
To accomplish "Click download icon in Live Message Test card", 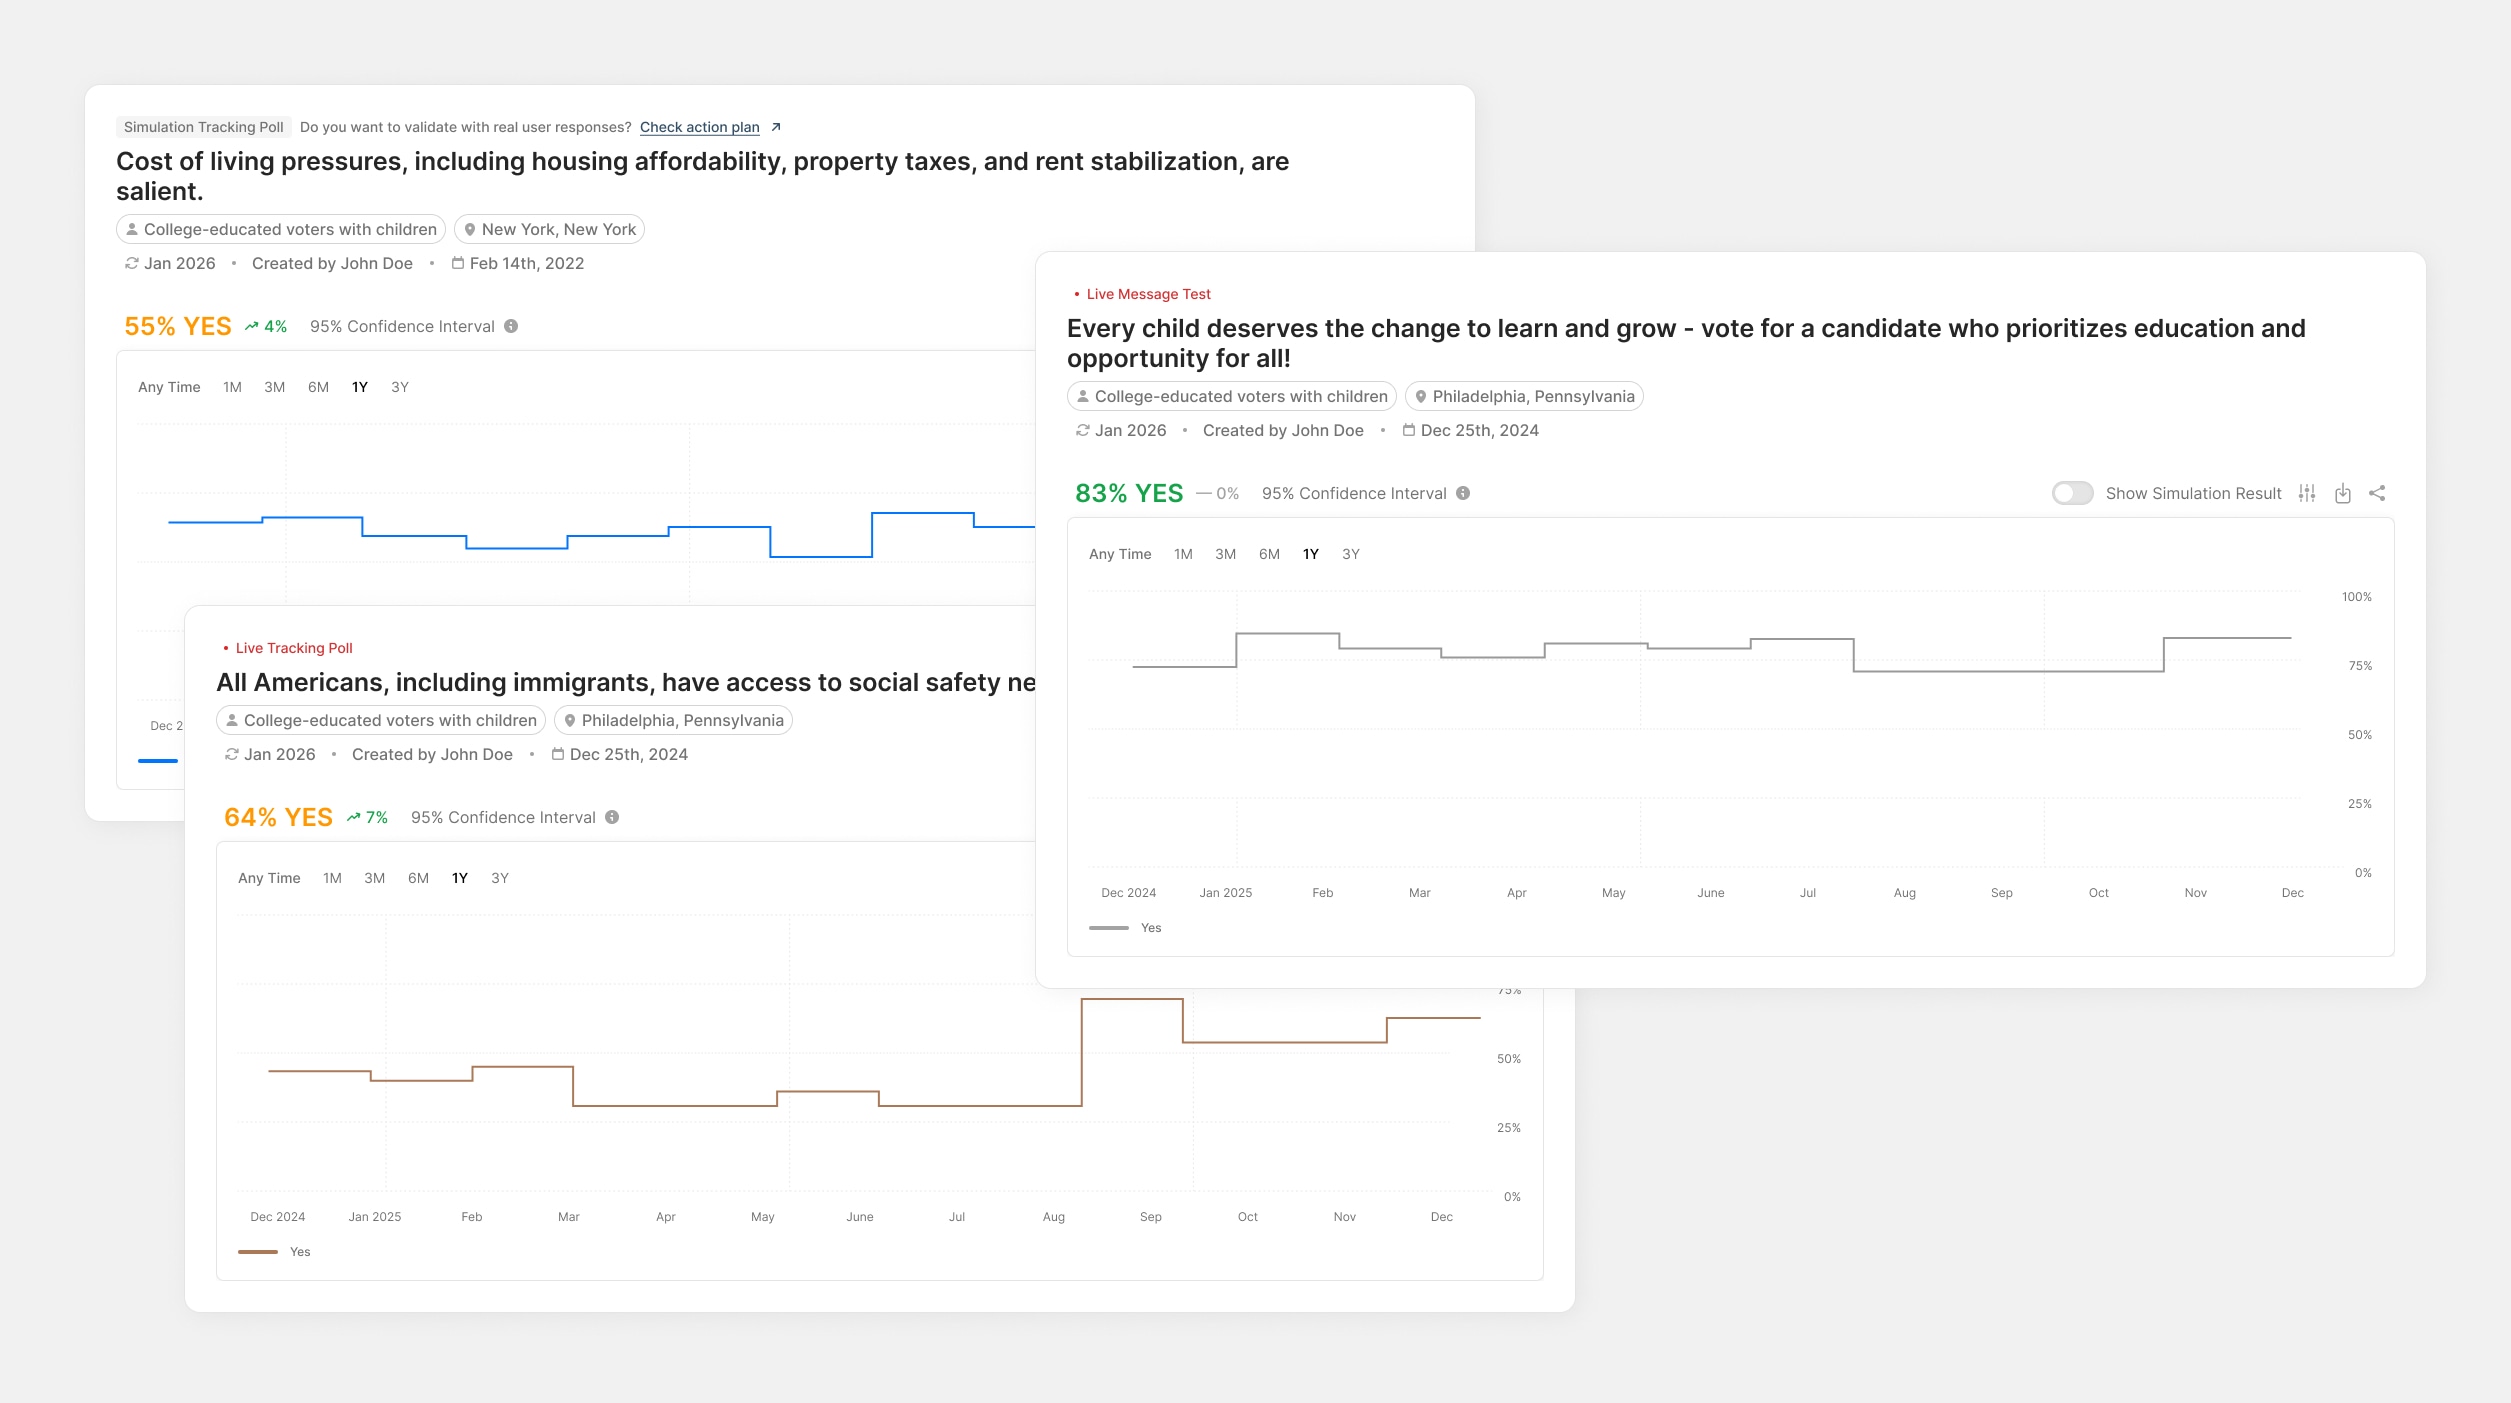I will pyautogui.click(x=2343, y=493).
